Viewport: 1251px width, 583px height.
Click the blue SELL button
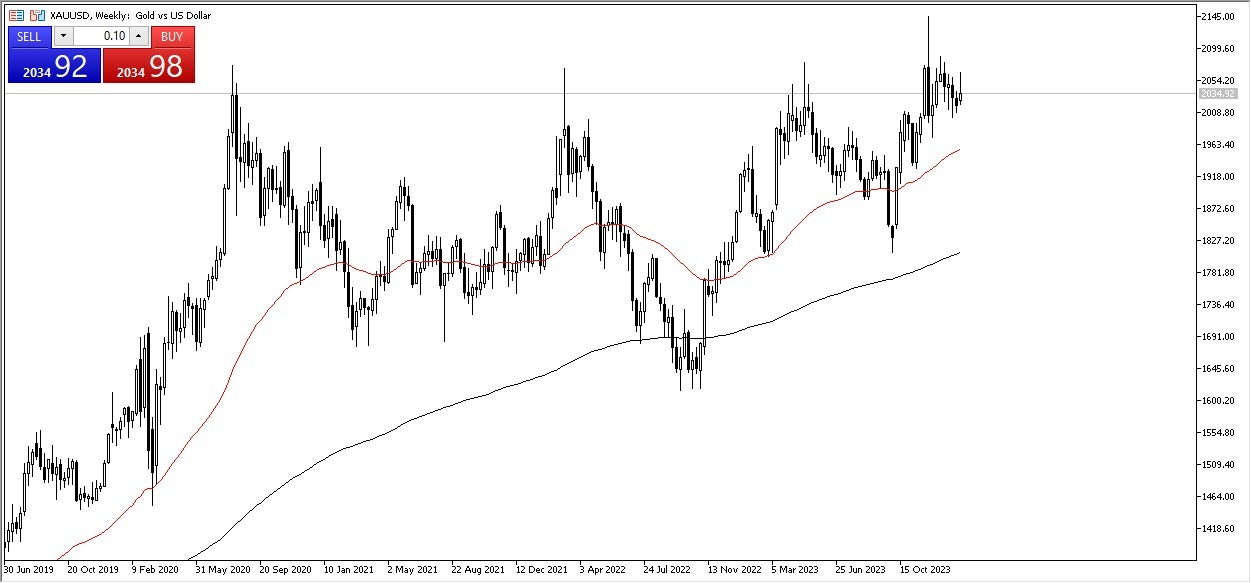[29, 36]
